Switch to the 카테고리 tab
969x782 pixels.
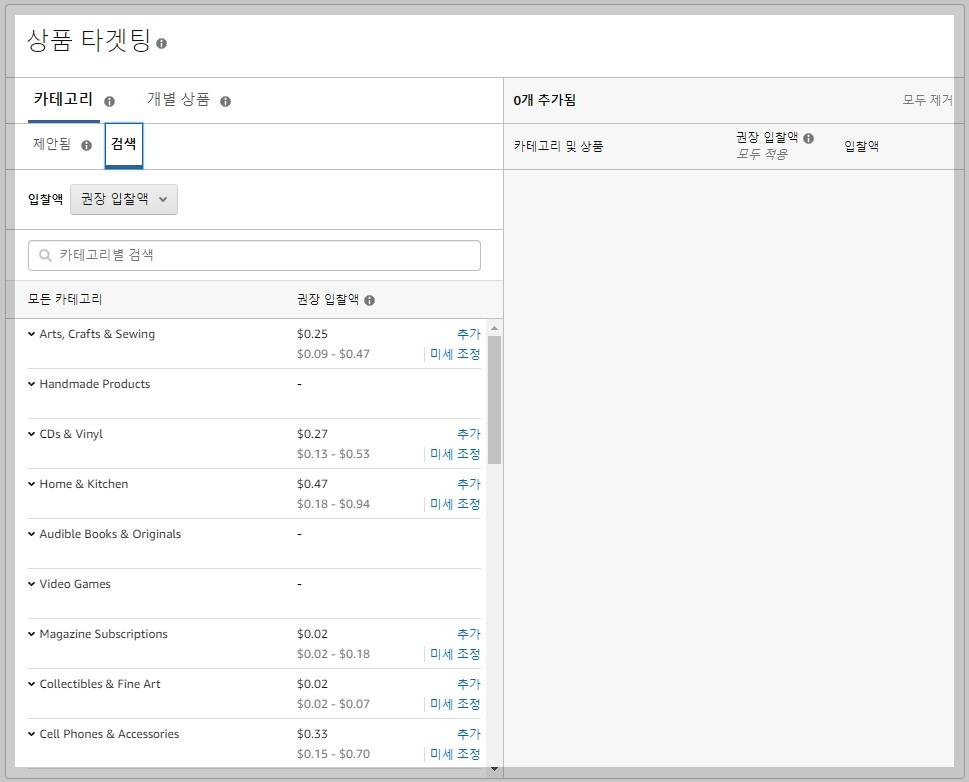click(63, 99)
